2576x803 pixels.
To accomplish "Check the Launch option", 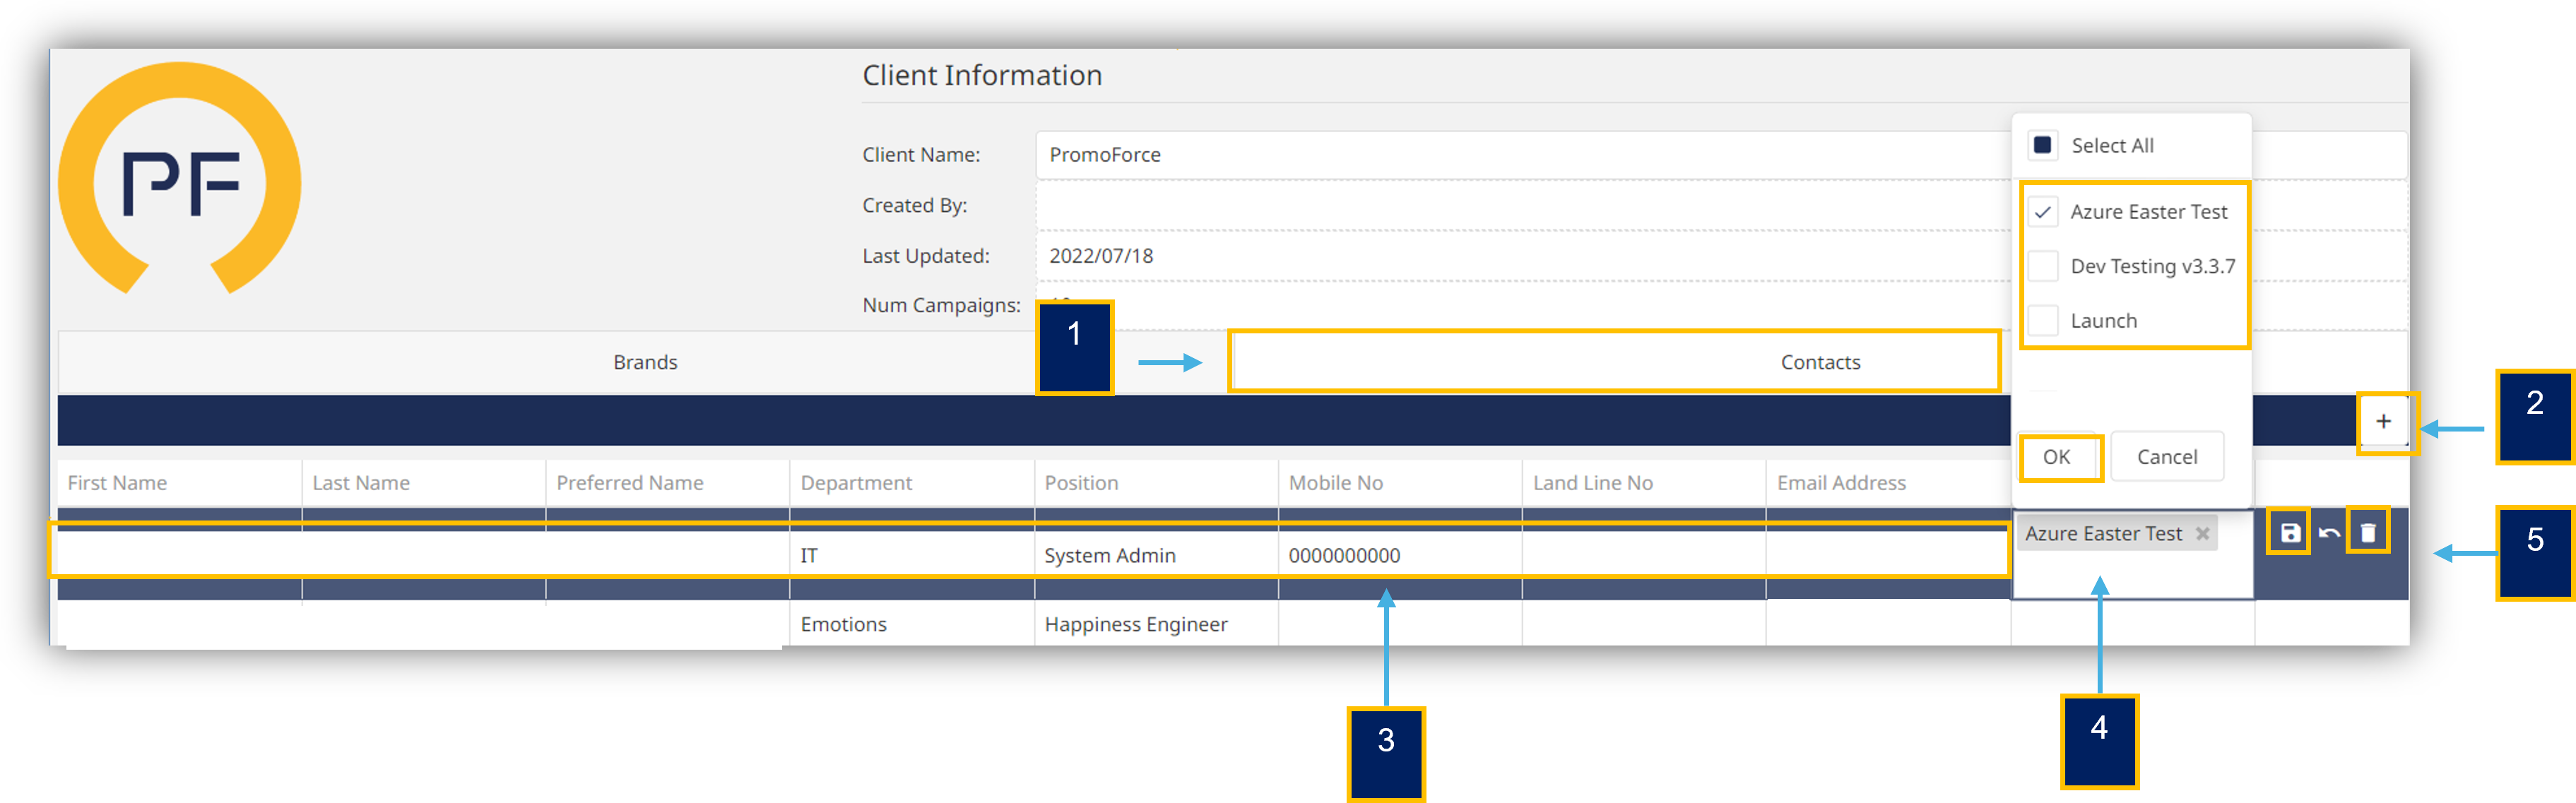I will 2043,321.
